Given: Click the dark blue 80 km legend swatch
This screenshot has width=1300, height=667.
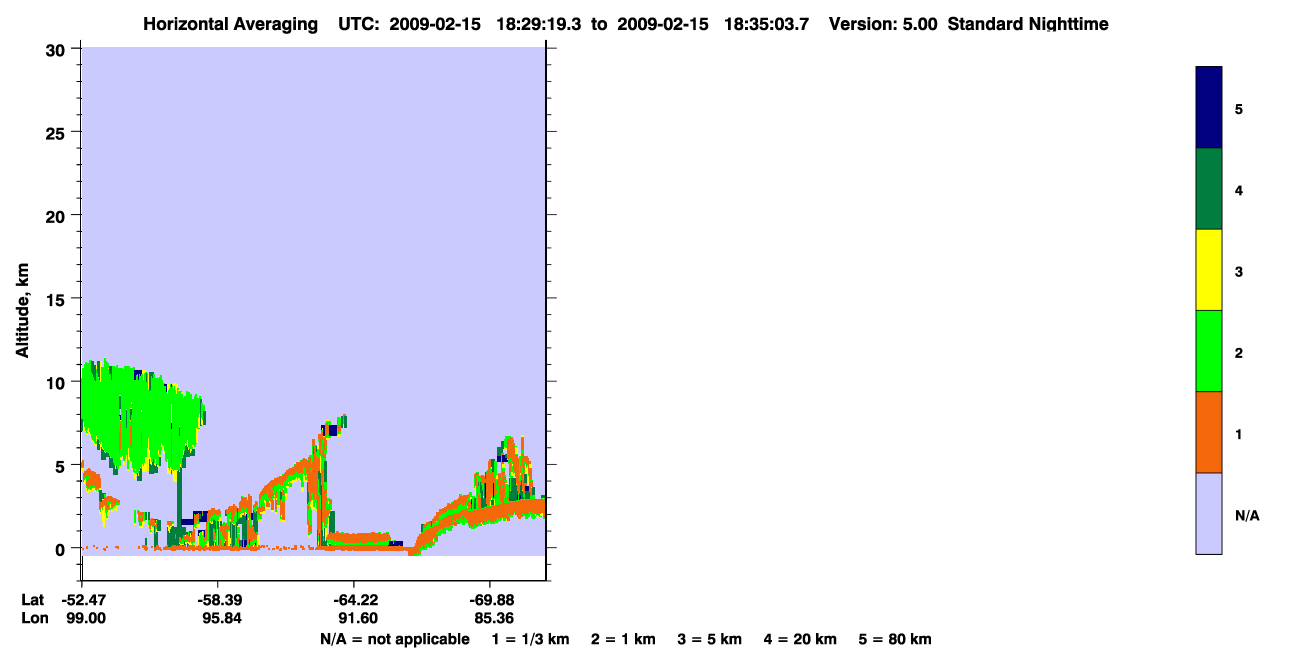Looking at the screenshot, I should (x=1209, y=108).
